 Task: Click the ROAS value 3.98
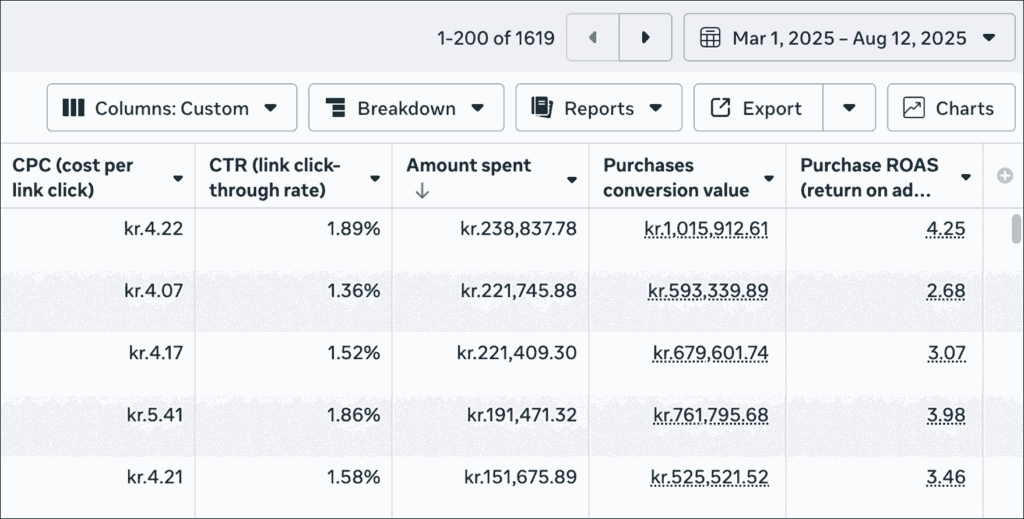(x=945, y=415)
